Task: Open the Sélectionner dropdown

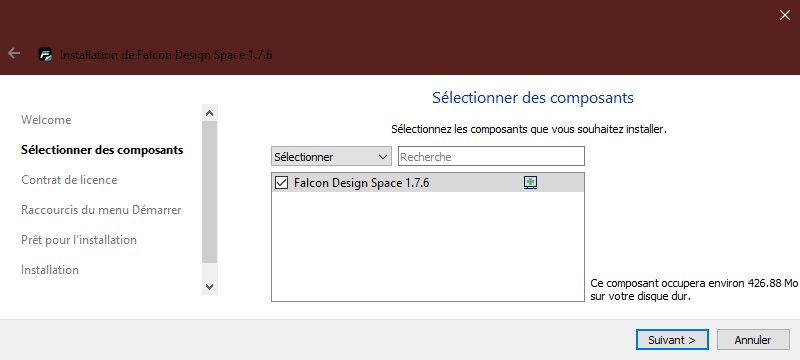Action: (331, 157)
